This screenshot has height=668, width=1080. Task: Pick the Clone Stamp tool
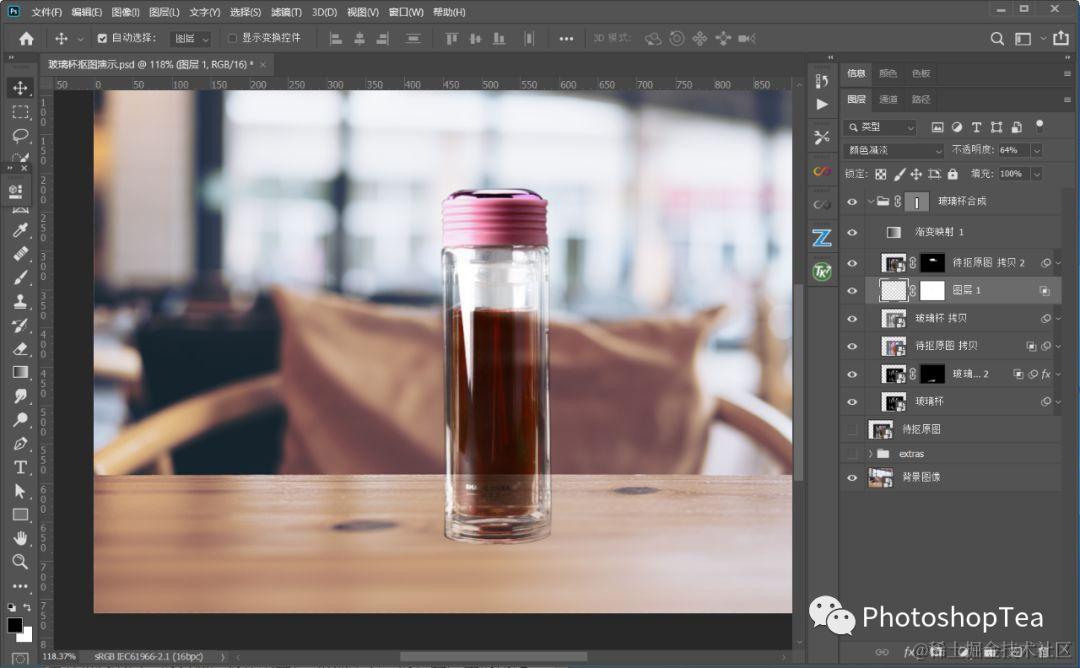20,302
